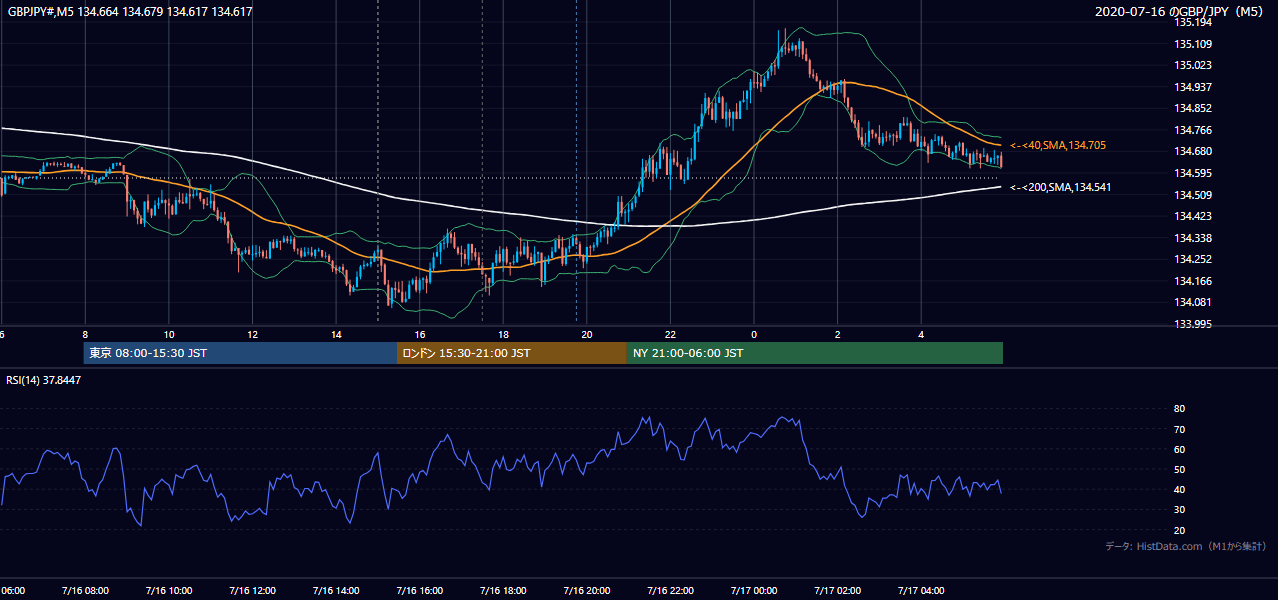Click the 134.937 price axis label

[x=1193, y=87]
